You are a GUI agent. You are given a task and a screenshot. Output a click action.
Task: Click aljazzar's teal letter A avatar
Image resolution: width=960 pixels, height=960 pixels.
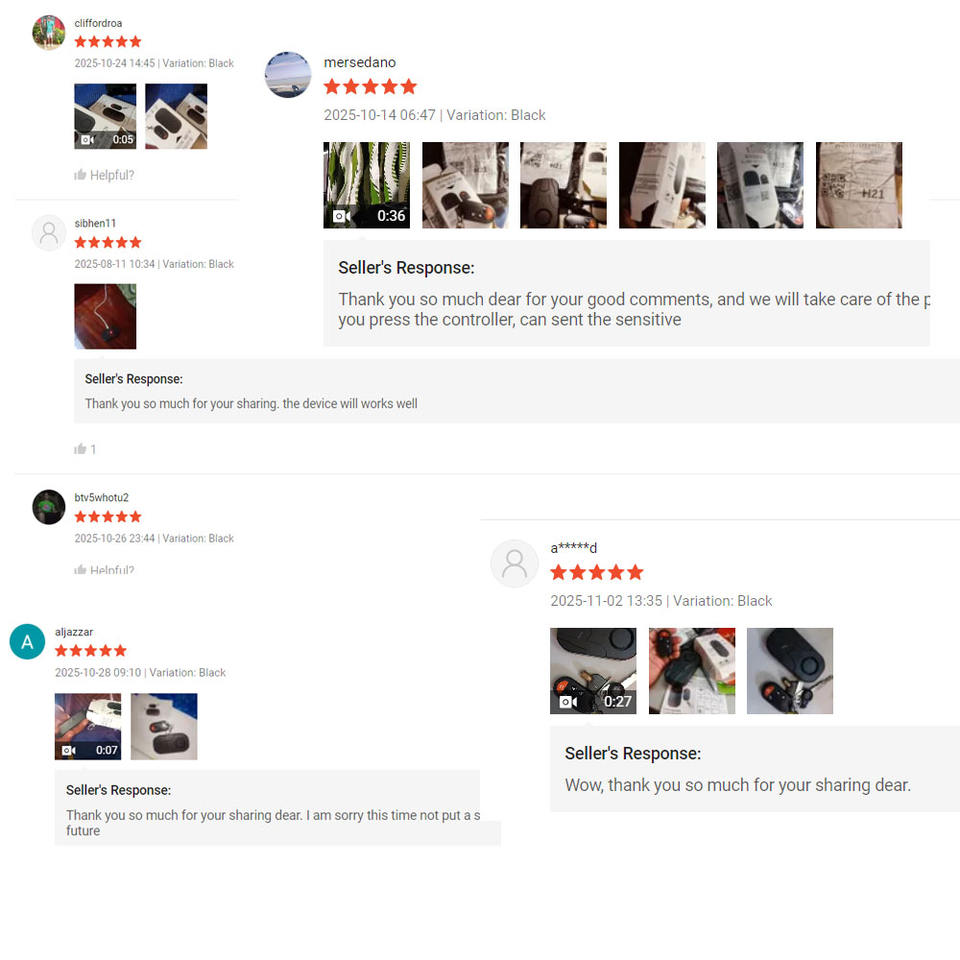[28, 642]
